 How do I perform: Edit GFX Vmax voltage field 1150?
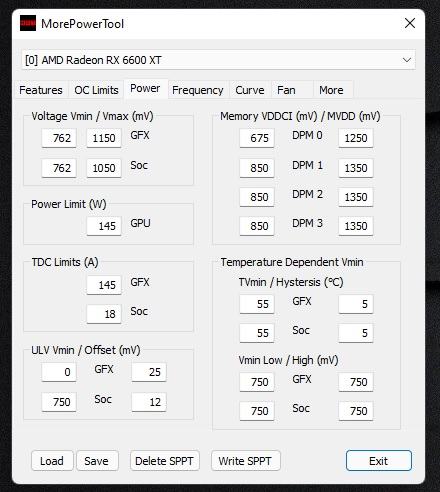pos(104,138)
